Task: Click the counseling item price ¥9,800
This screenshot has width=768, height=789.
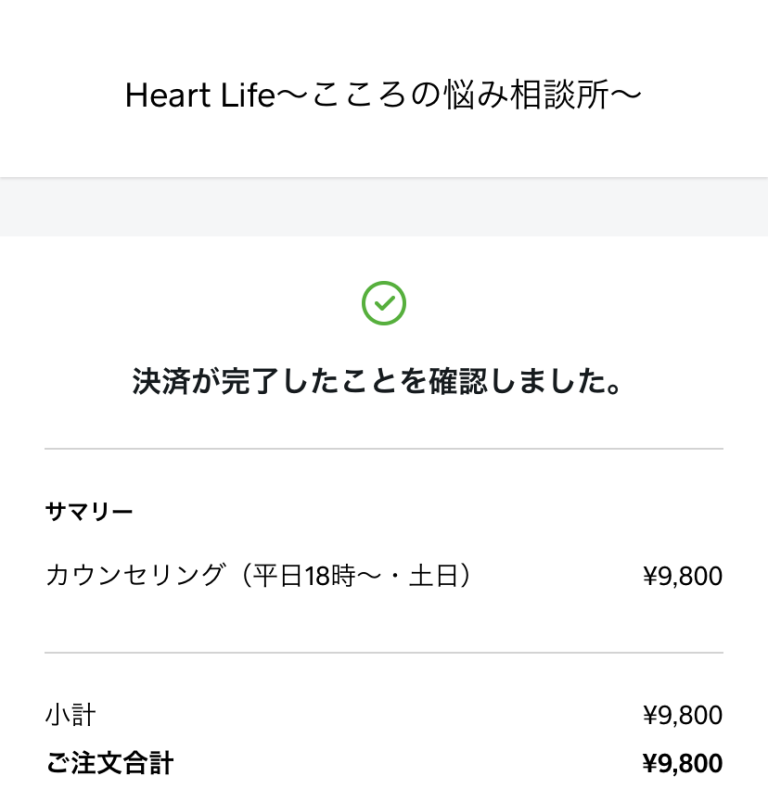Action: 682,576
